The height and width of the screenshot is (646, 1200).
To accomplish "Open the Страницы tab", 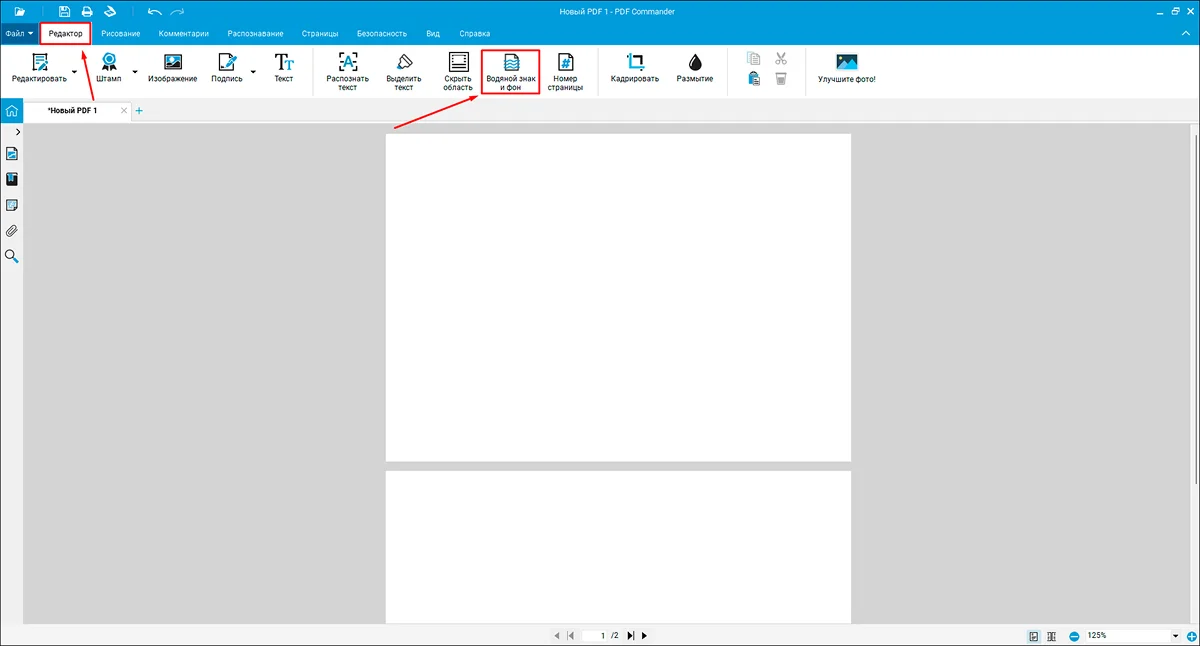I will coord(320,33).
